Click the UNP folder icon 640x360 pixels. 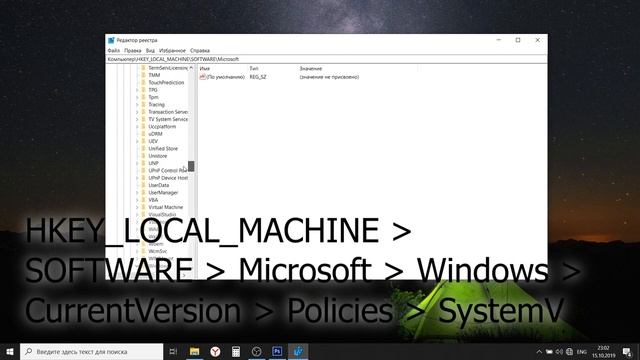[x=143, y=163]
